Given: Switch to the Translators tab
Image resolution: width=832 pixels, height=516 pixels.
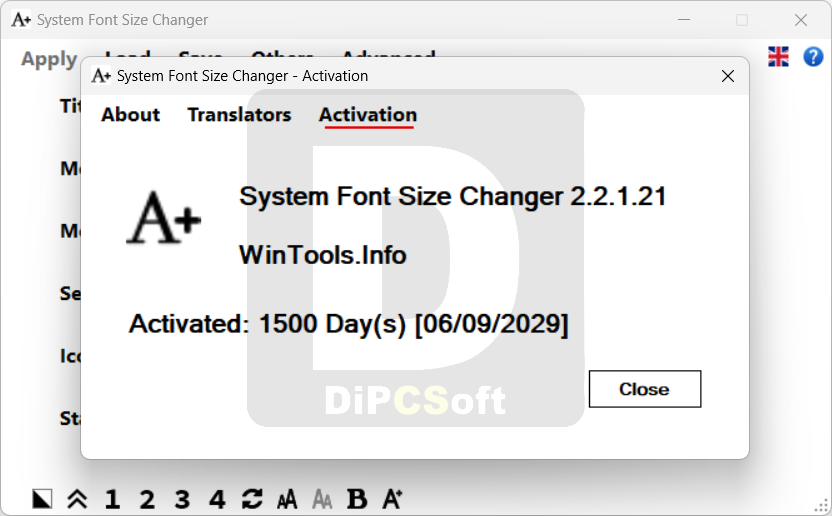Looking at the screenshot, I should (x=239, y=115).
